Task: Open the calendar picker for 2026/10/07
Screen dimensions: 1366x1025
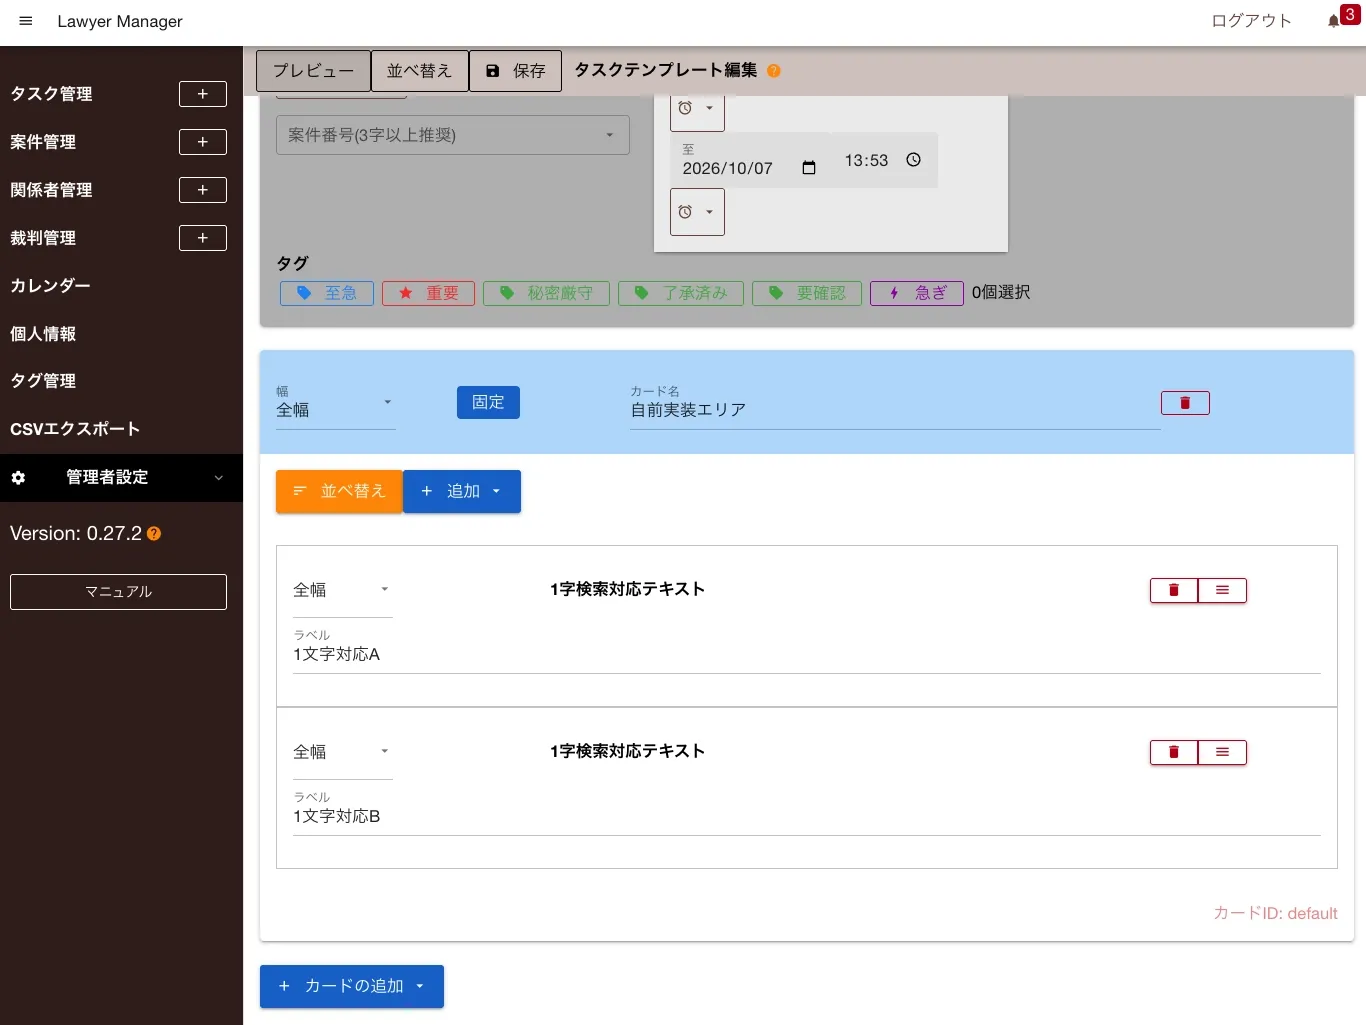Action: [x=809, y=168]
